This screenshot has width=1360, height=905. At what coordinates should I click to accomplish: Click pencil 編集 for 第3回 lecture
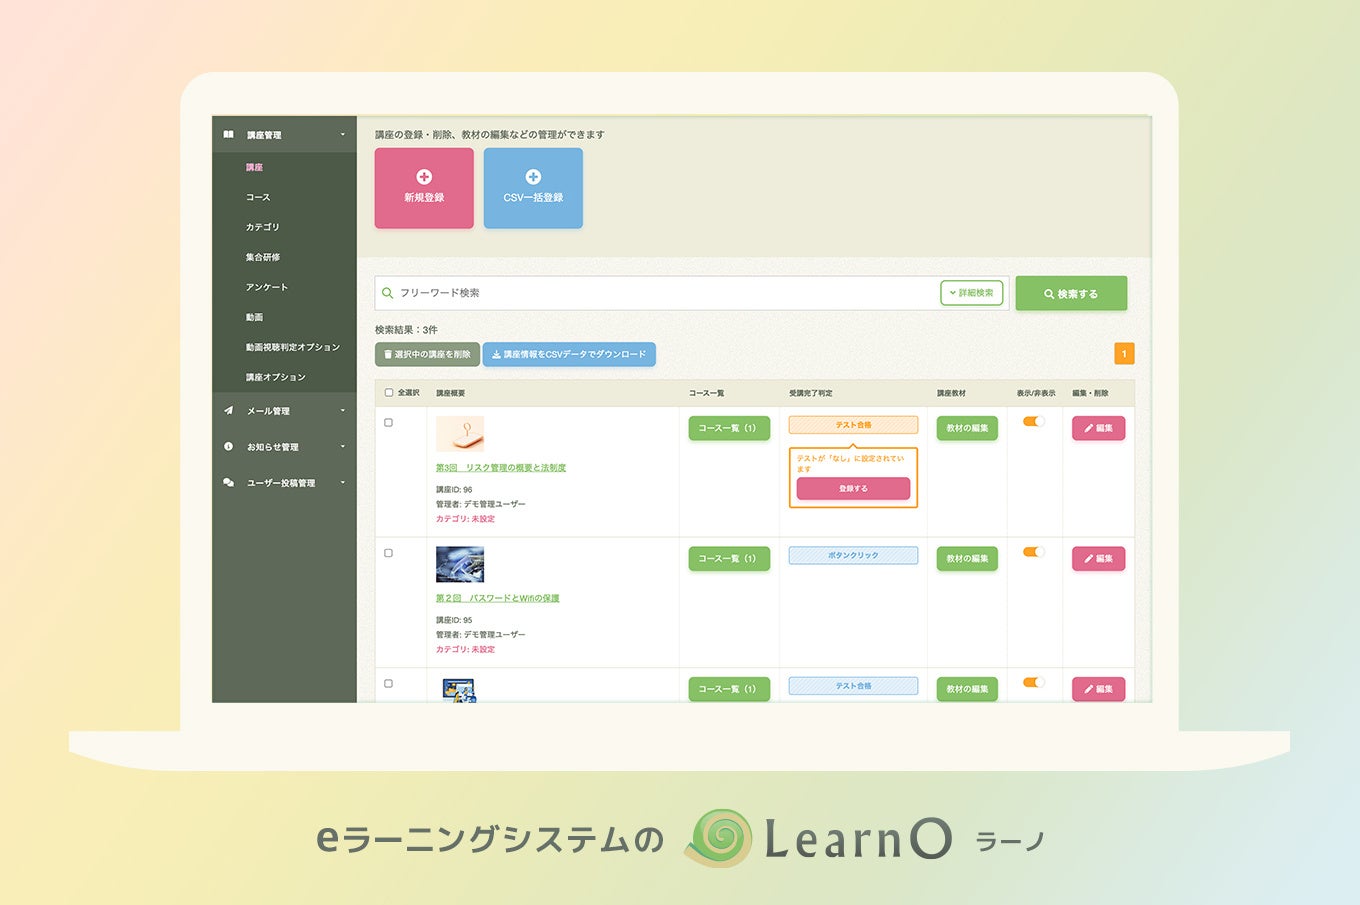[1098, 428]
